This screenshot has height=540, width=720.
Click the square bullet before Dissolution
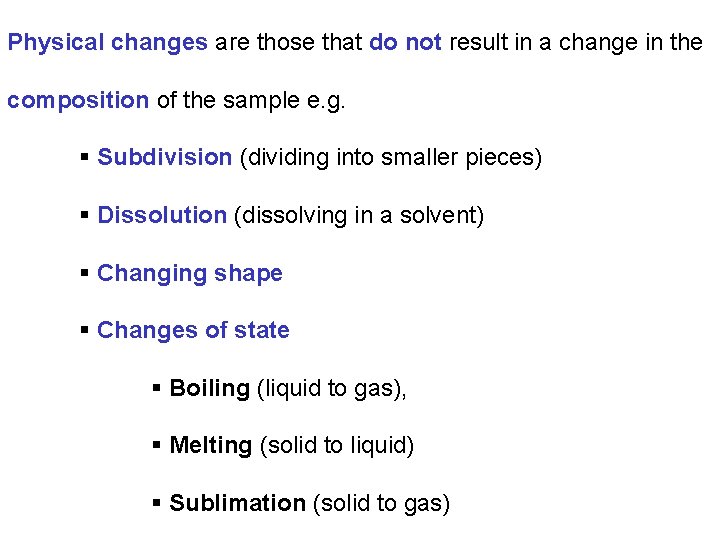coord(84,214)
